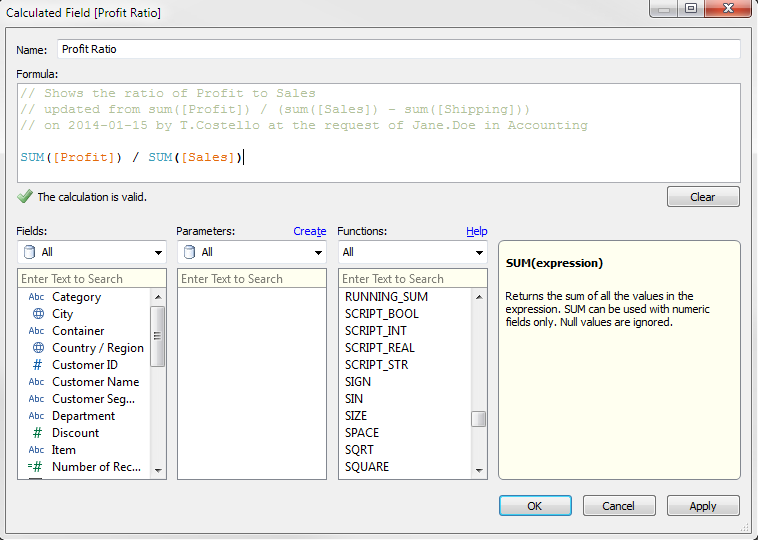
Task: Select the SCRIPT_REAL function
Action: pos(379,348)
